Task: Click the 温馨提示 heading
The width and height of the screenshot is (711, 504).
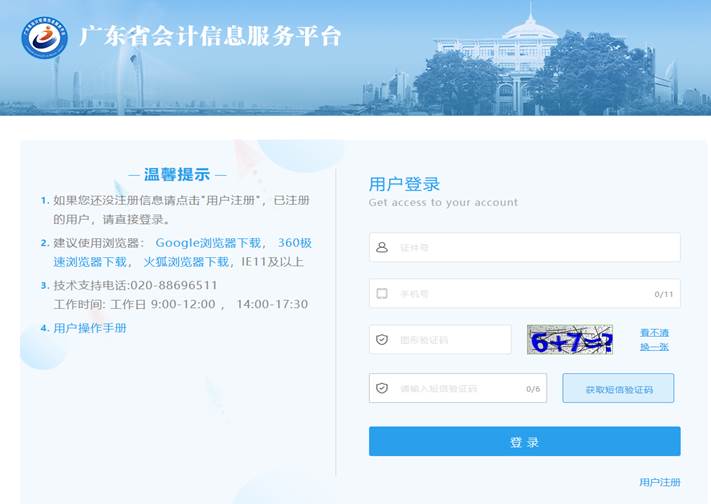Action: pyautogui.click(x=177, y=175)
